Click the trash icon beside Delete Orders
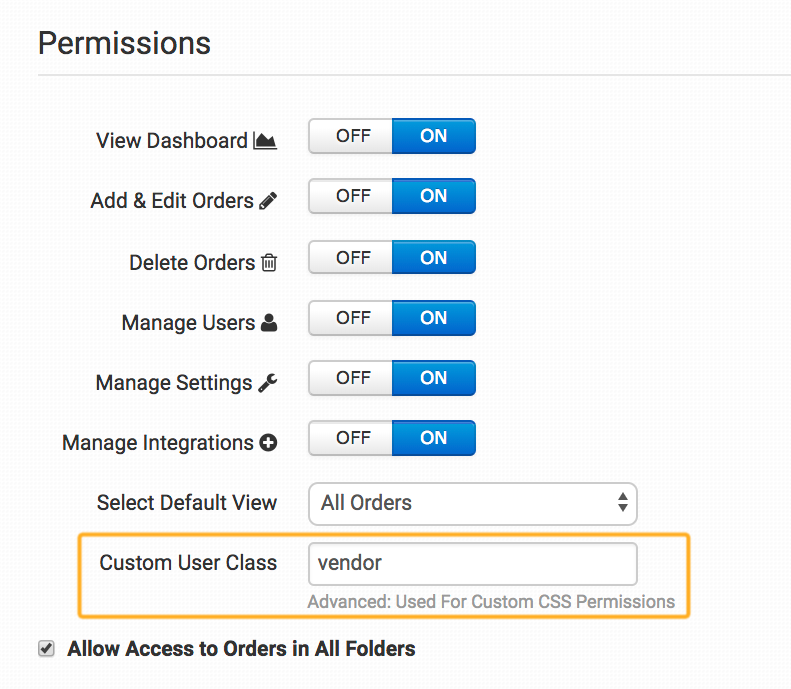 pos(269,263)
